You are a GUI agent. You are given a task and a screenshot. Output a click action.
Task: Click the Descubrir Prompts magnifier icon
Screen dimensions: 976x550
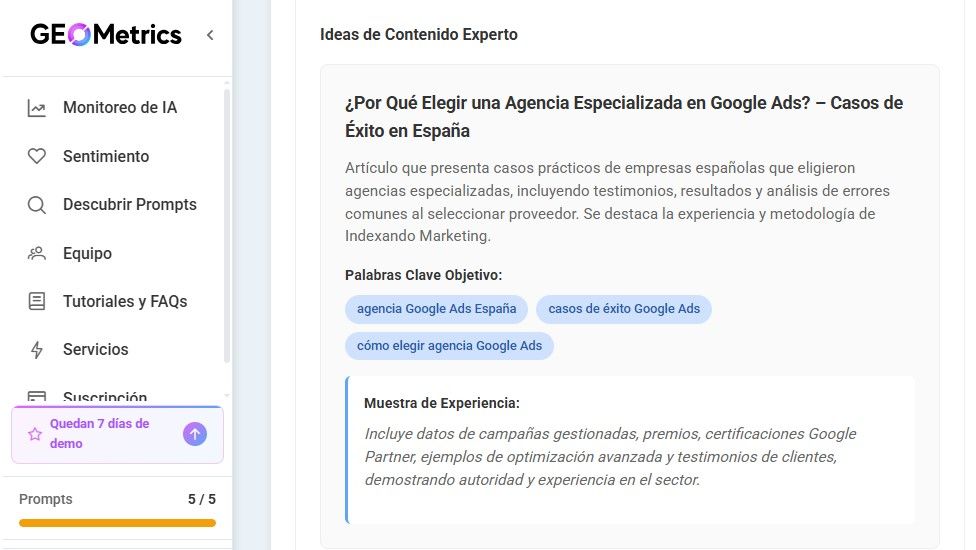(37, 205)
